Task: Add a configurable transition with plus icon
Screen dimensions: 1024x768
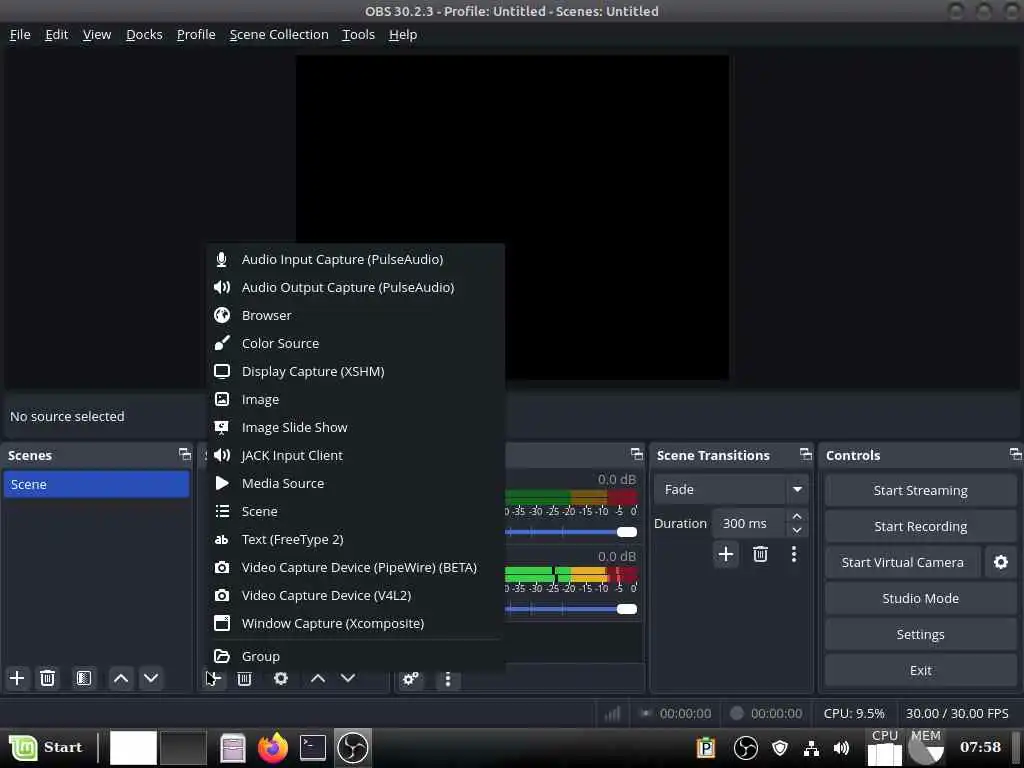Action: click(726, 554)
